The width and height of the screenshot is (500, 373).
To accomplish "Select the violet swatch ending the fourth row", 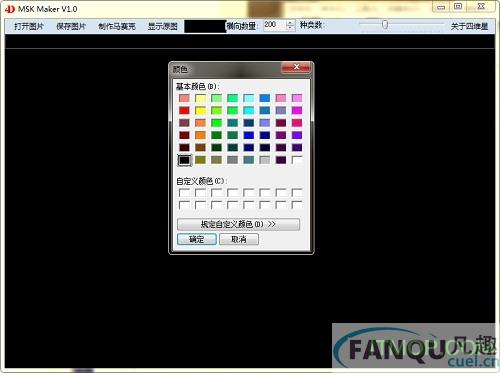I will 297,135.
